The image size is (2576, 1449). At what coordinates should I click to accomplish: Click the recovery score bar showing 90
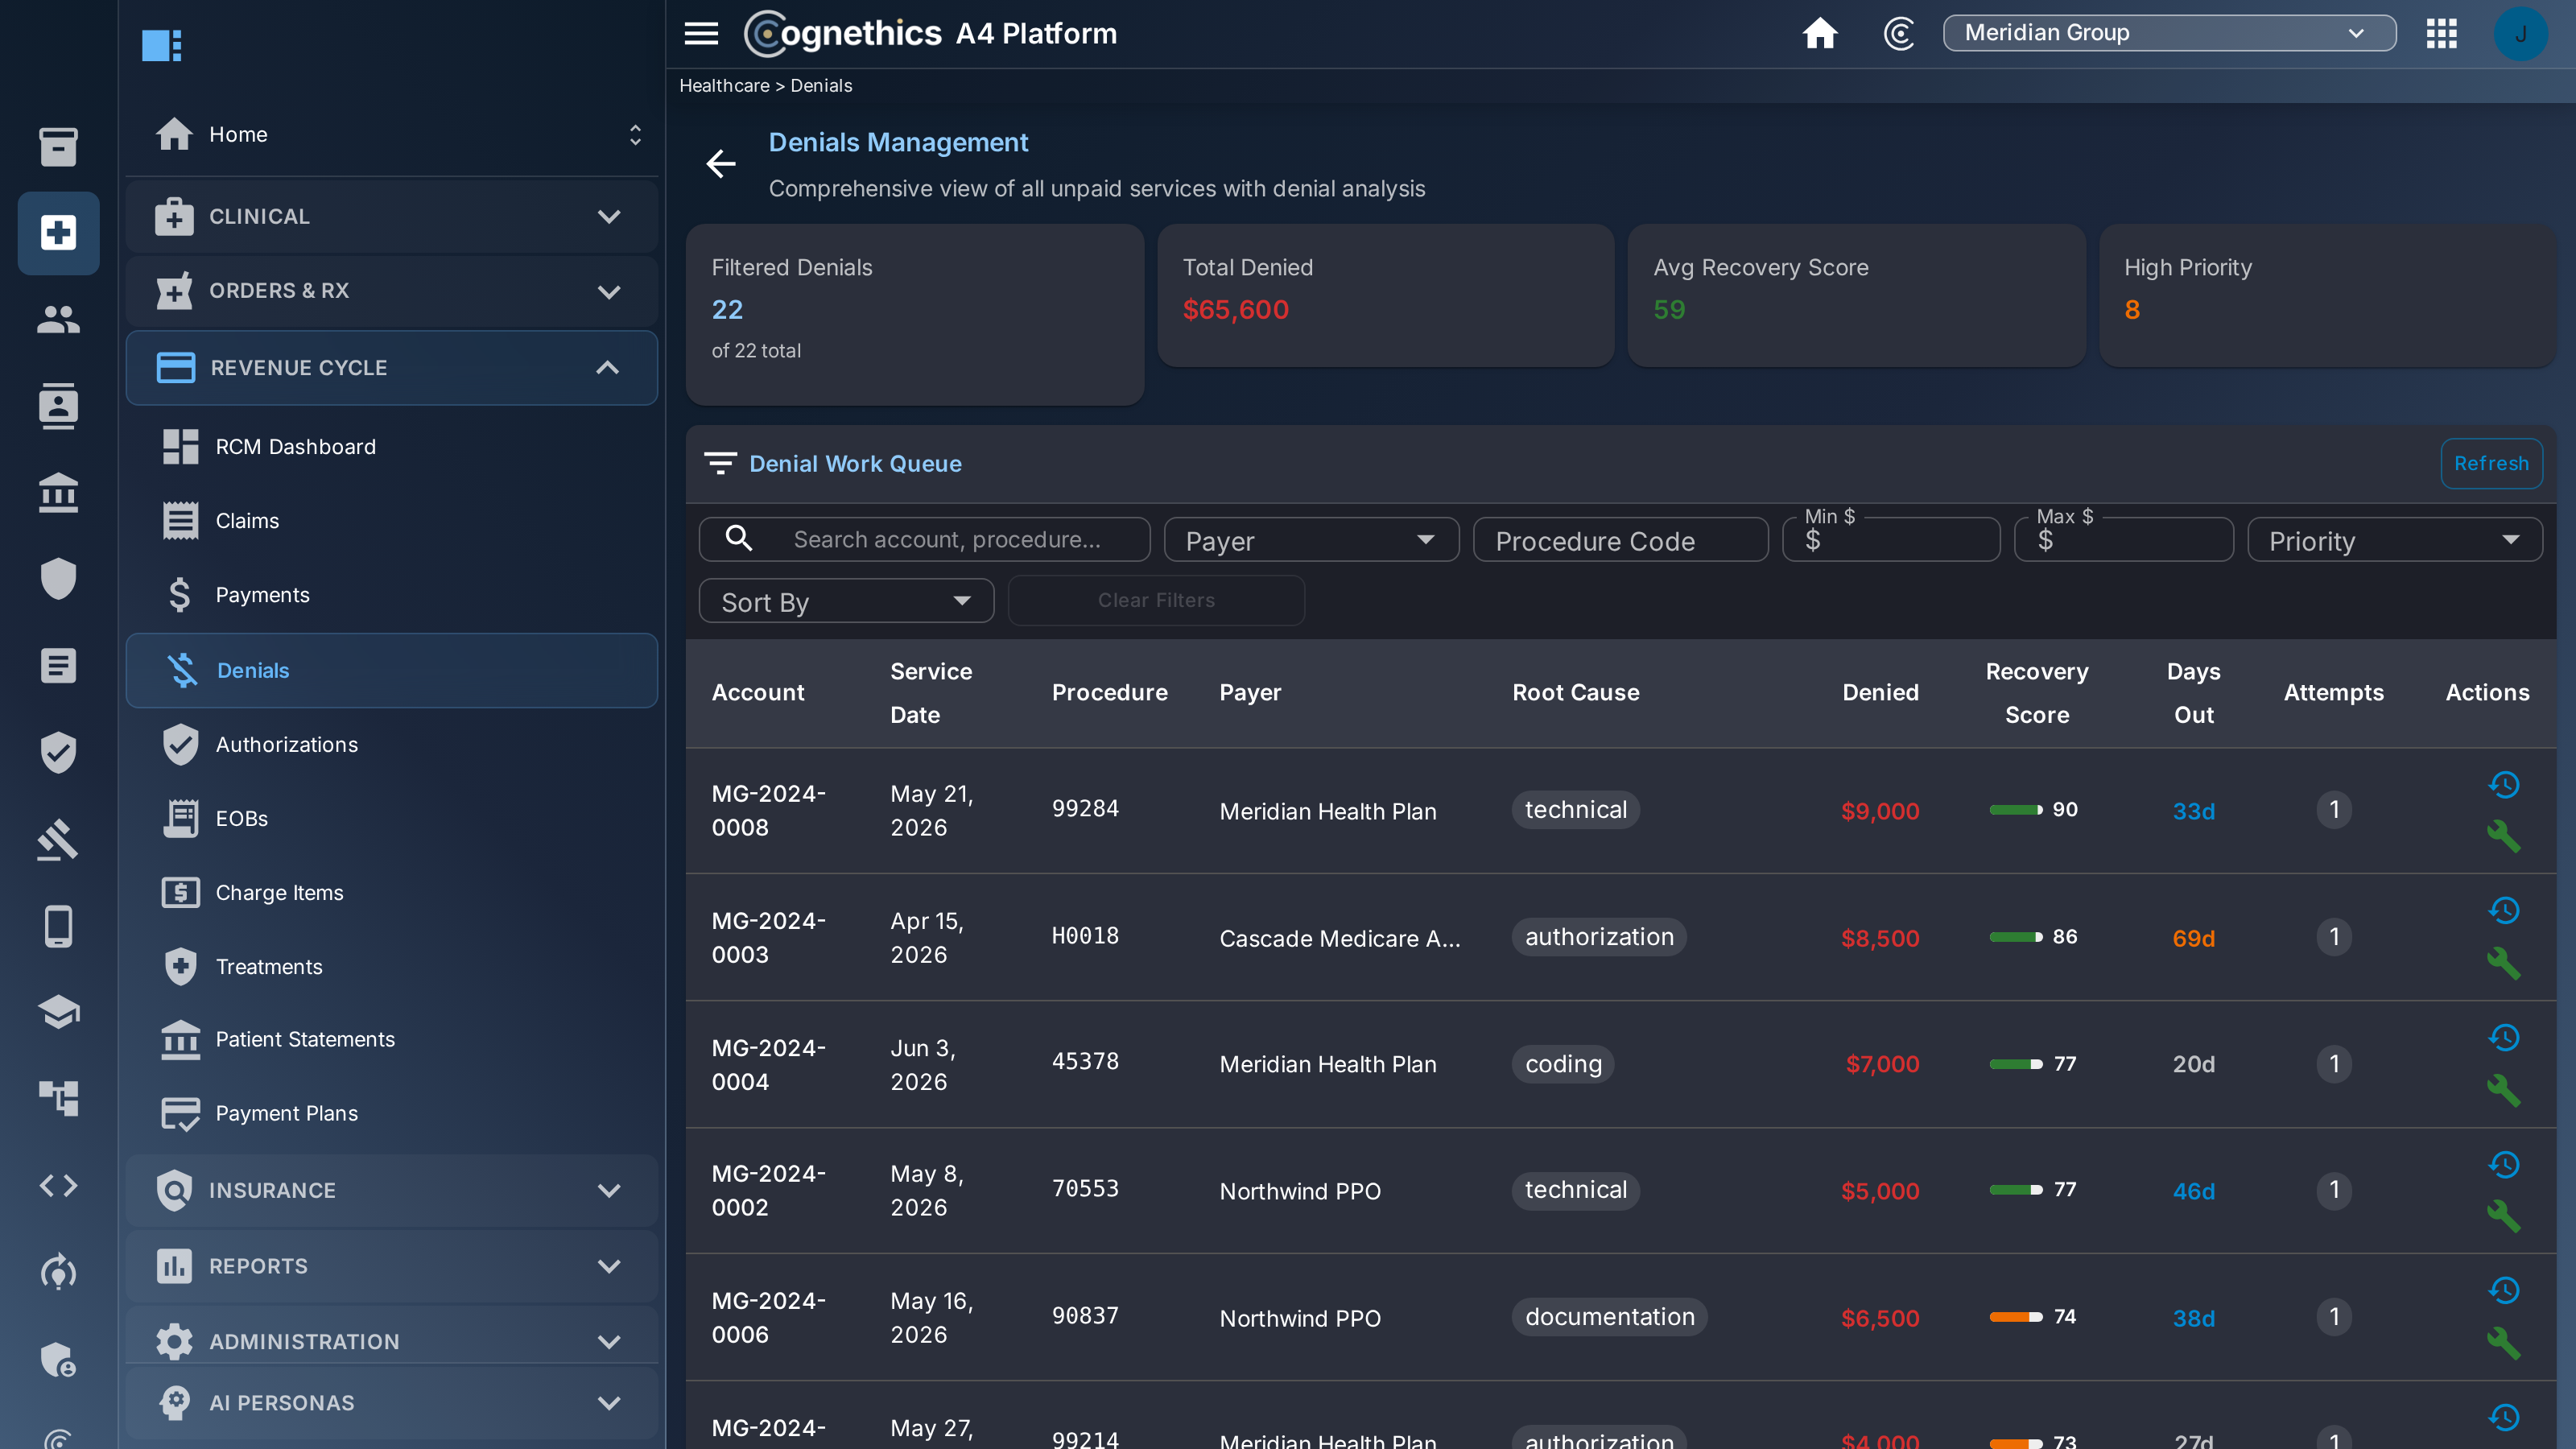[2015, 810]
